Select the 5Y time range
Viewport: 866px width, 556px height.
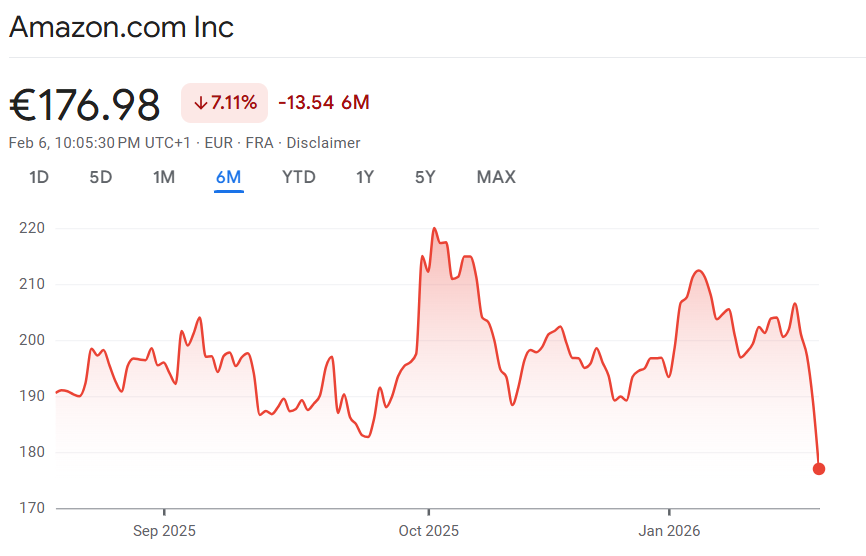425,177
